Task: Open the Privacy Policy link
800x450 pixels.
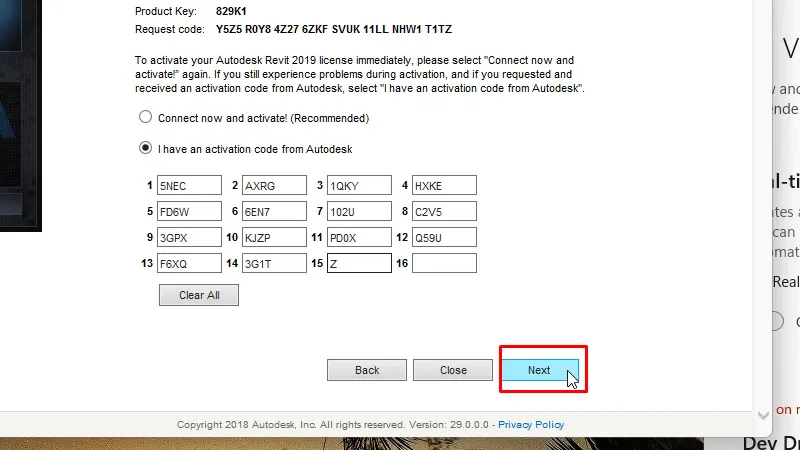Action: click(x=531, y=425)
